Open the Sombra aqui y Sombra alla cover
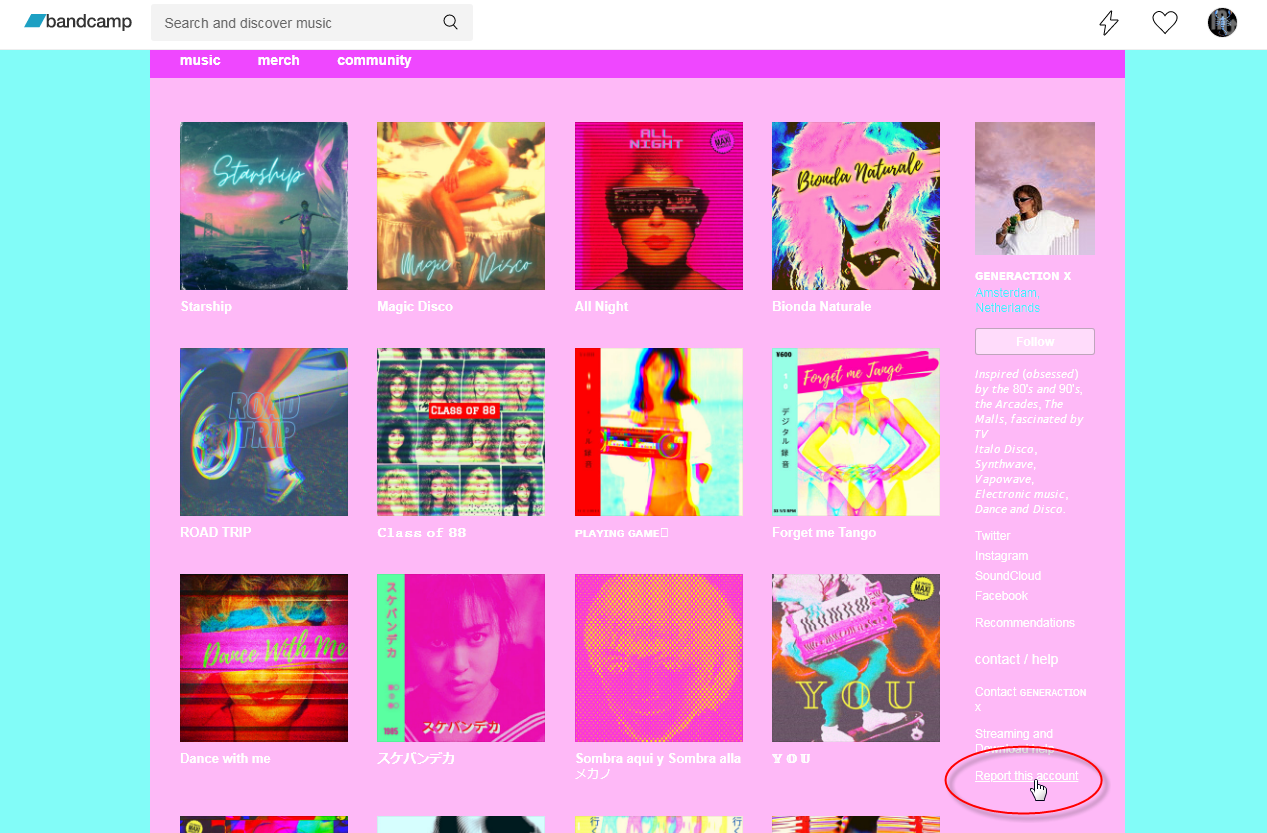This screenshot has width=1267, height=833. 659,658
